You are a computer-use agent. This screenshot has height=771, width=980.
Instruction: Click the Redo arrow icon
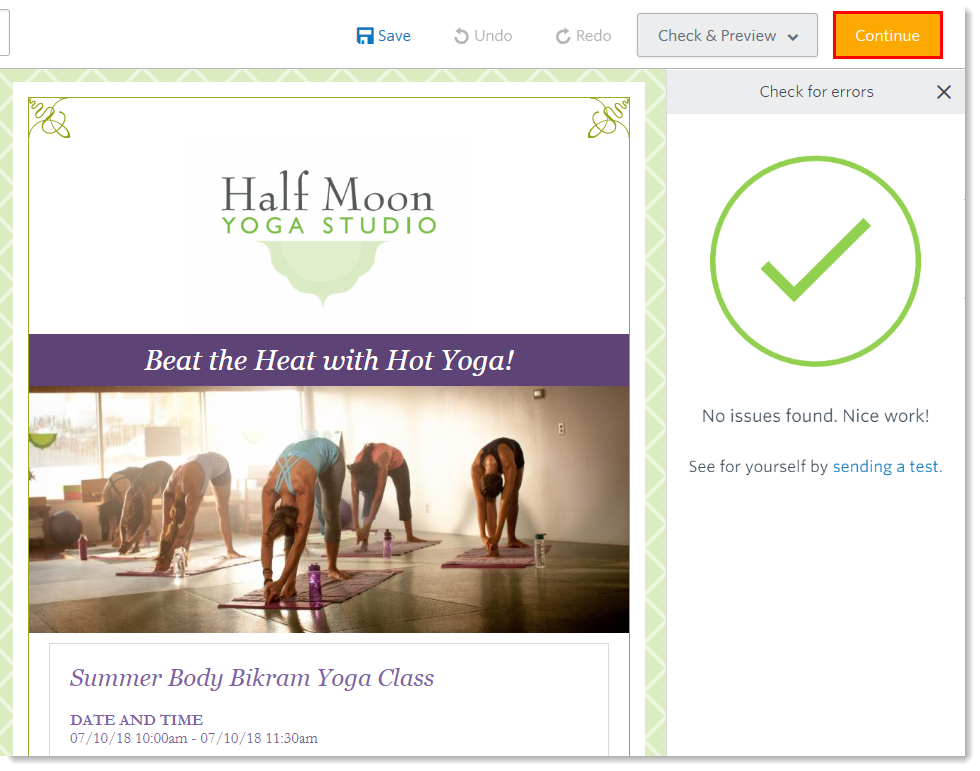563,36
